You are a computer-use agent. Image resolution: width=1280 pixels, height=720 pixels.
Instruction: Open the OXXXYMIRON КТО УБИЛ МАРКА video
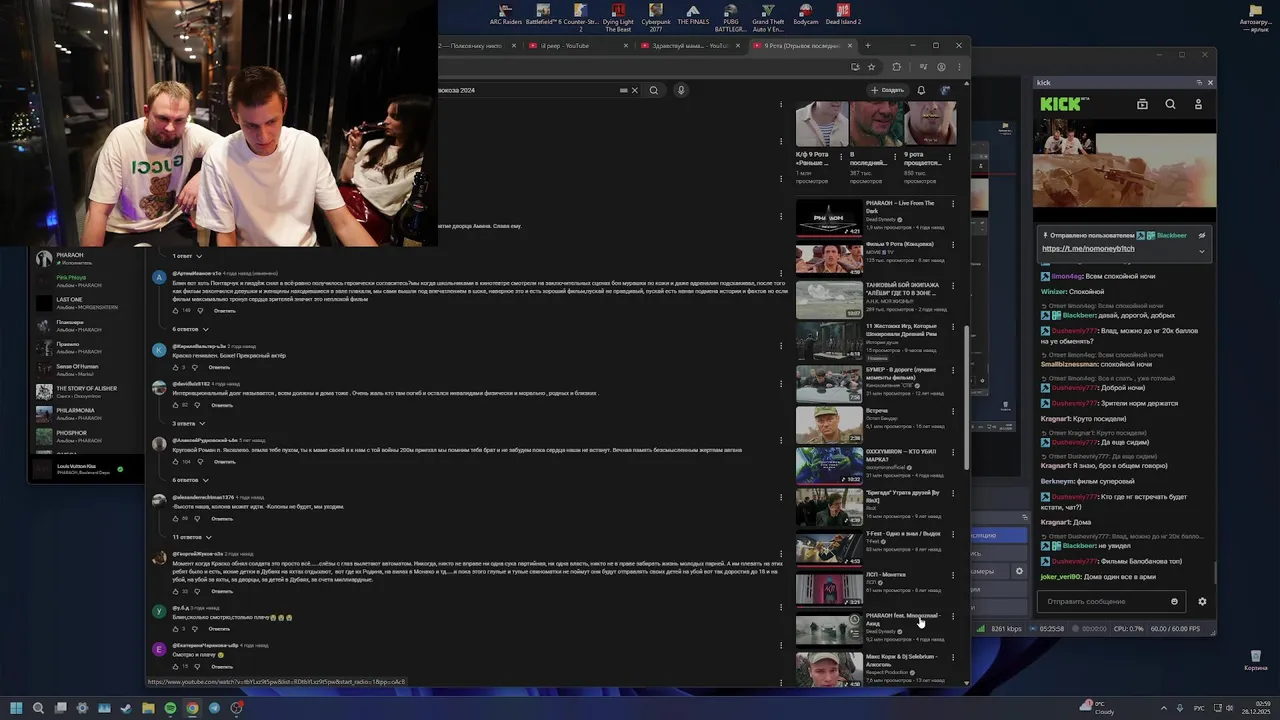click(829, 465)
